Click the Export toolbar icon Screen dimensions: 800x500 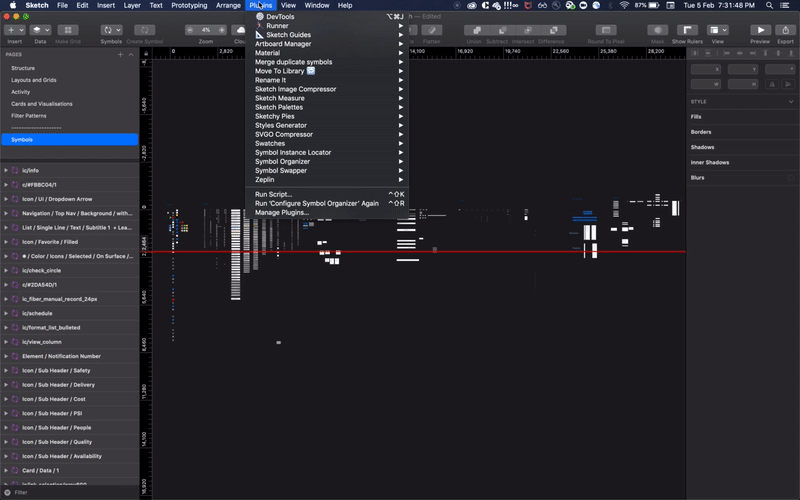[785, 30]
